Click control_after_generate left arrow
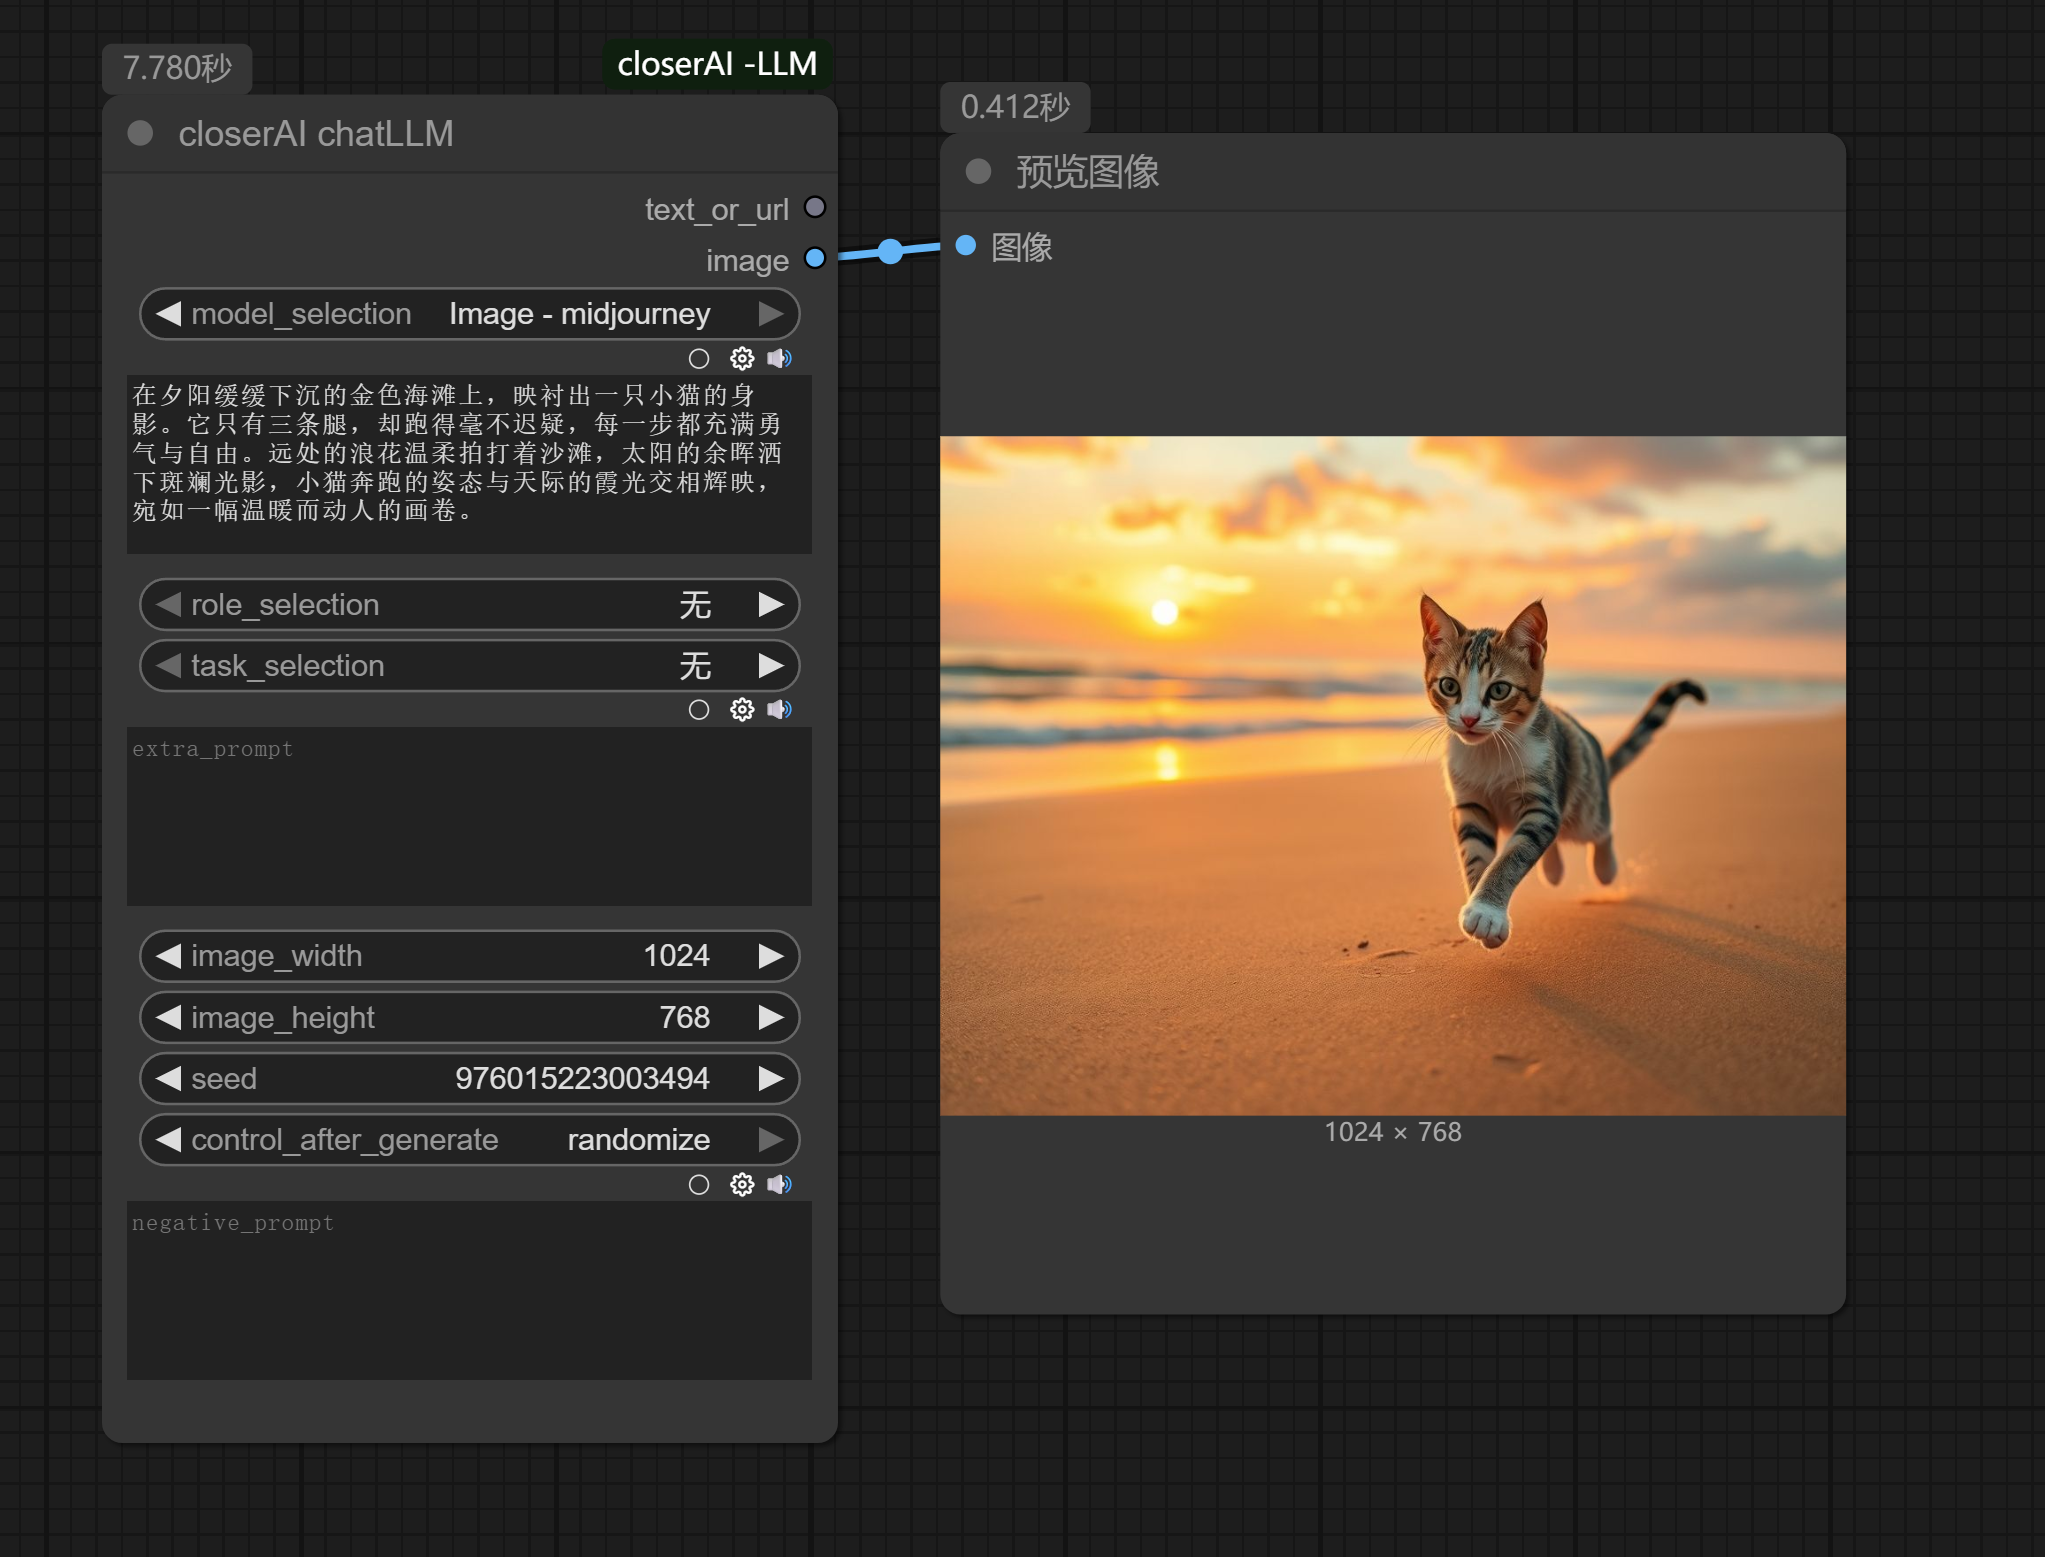 168,1140
